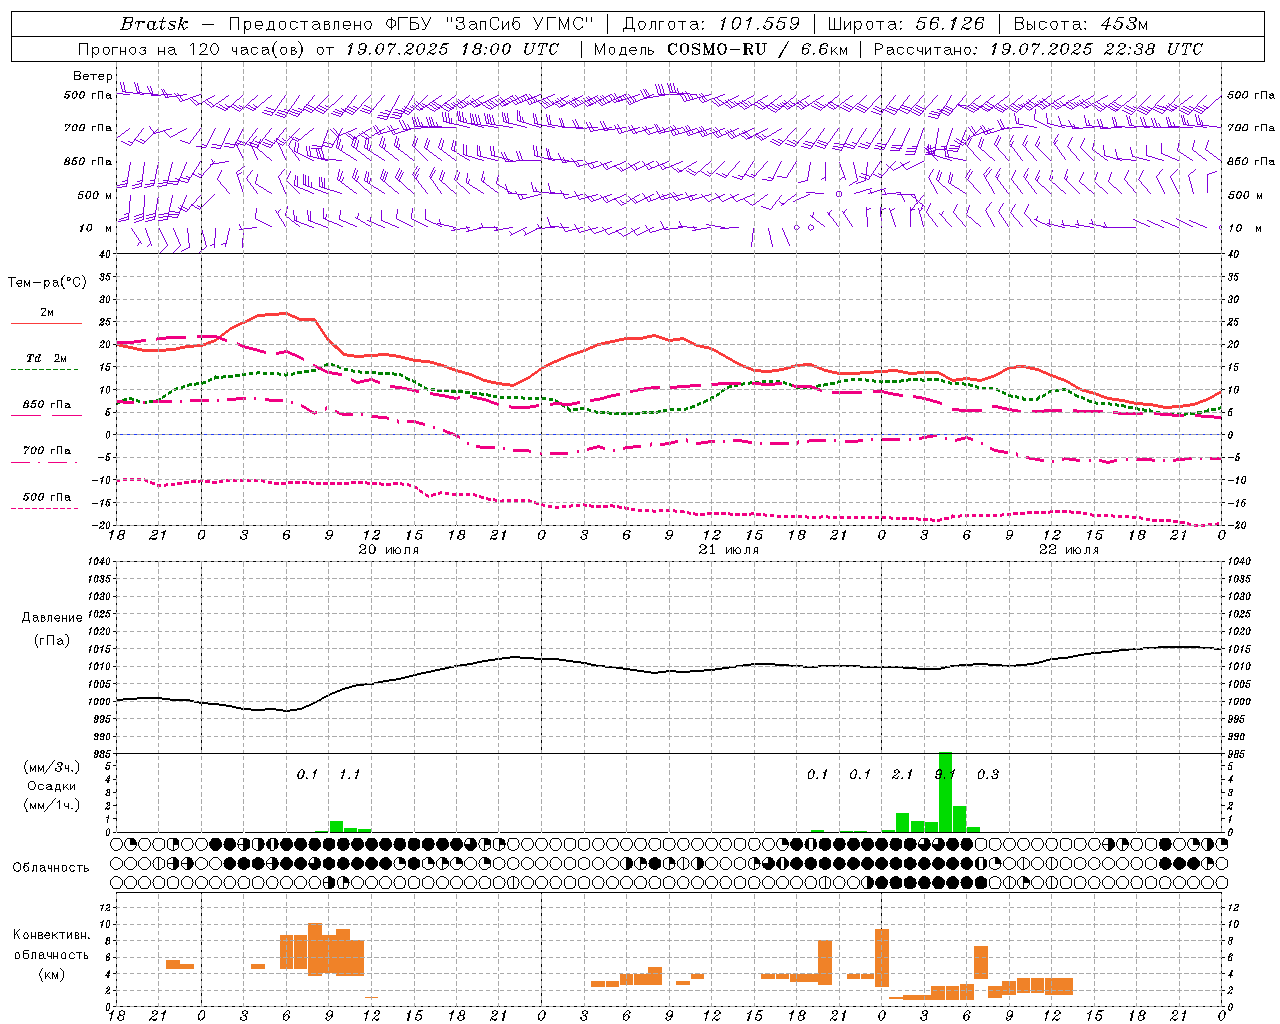
Task: Click the 'Осадки' panel label
Action: [51, 786]
